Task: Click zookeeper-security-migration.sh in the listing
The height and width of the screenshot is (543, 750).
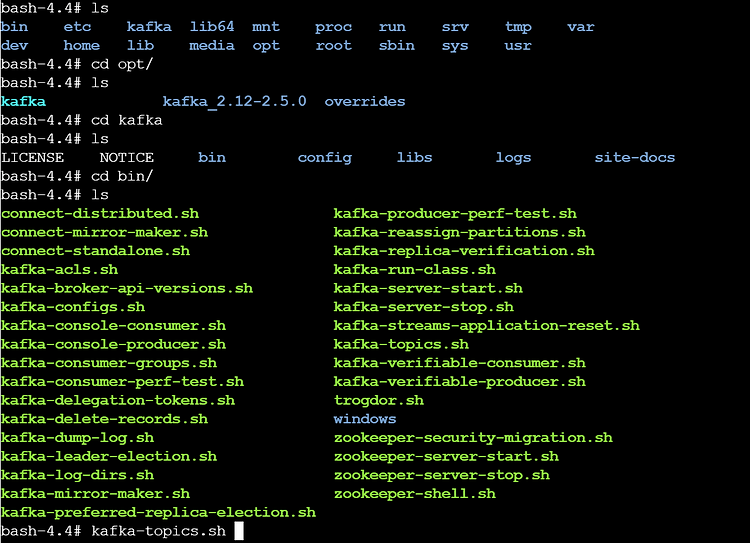Action: coord(473,437)
